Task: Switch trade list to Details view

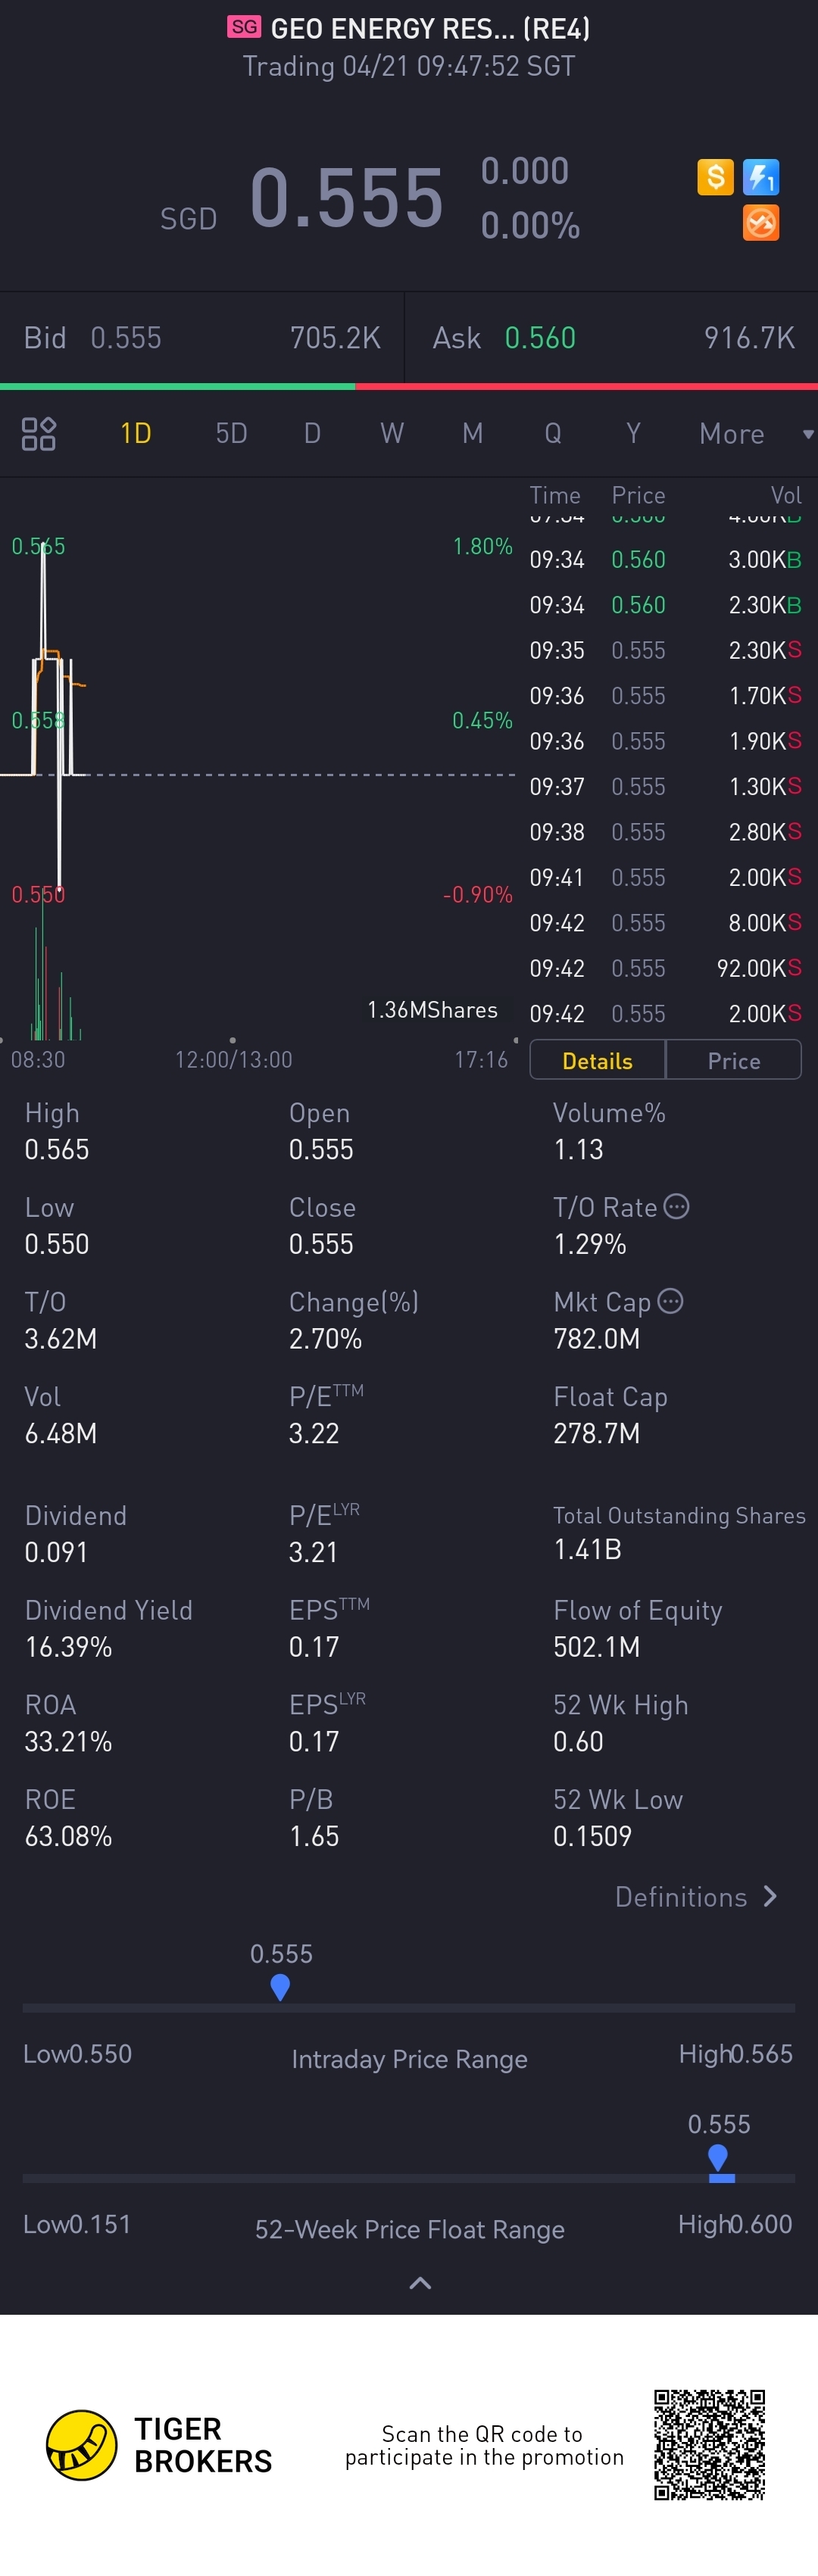Action: (597, 1060)
